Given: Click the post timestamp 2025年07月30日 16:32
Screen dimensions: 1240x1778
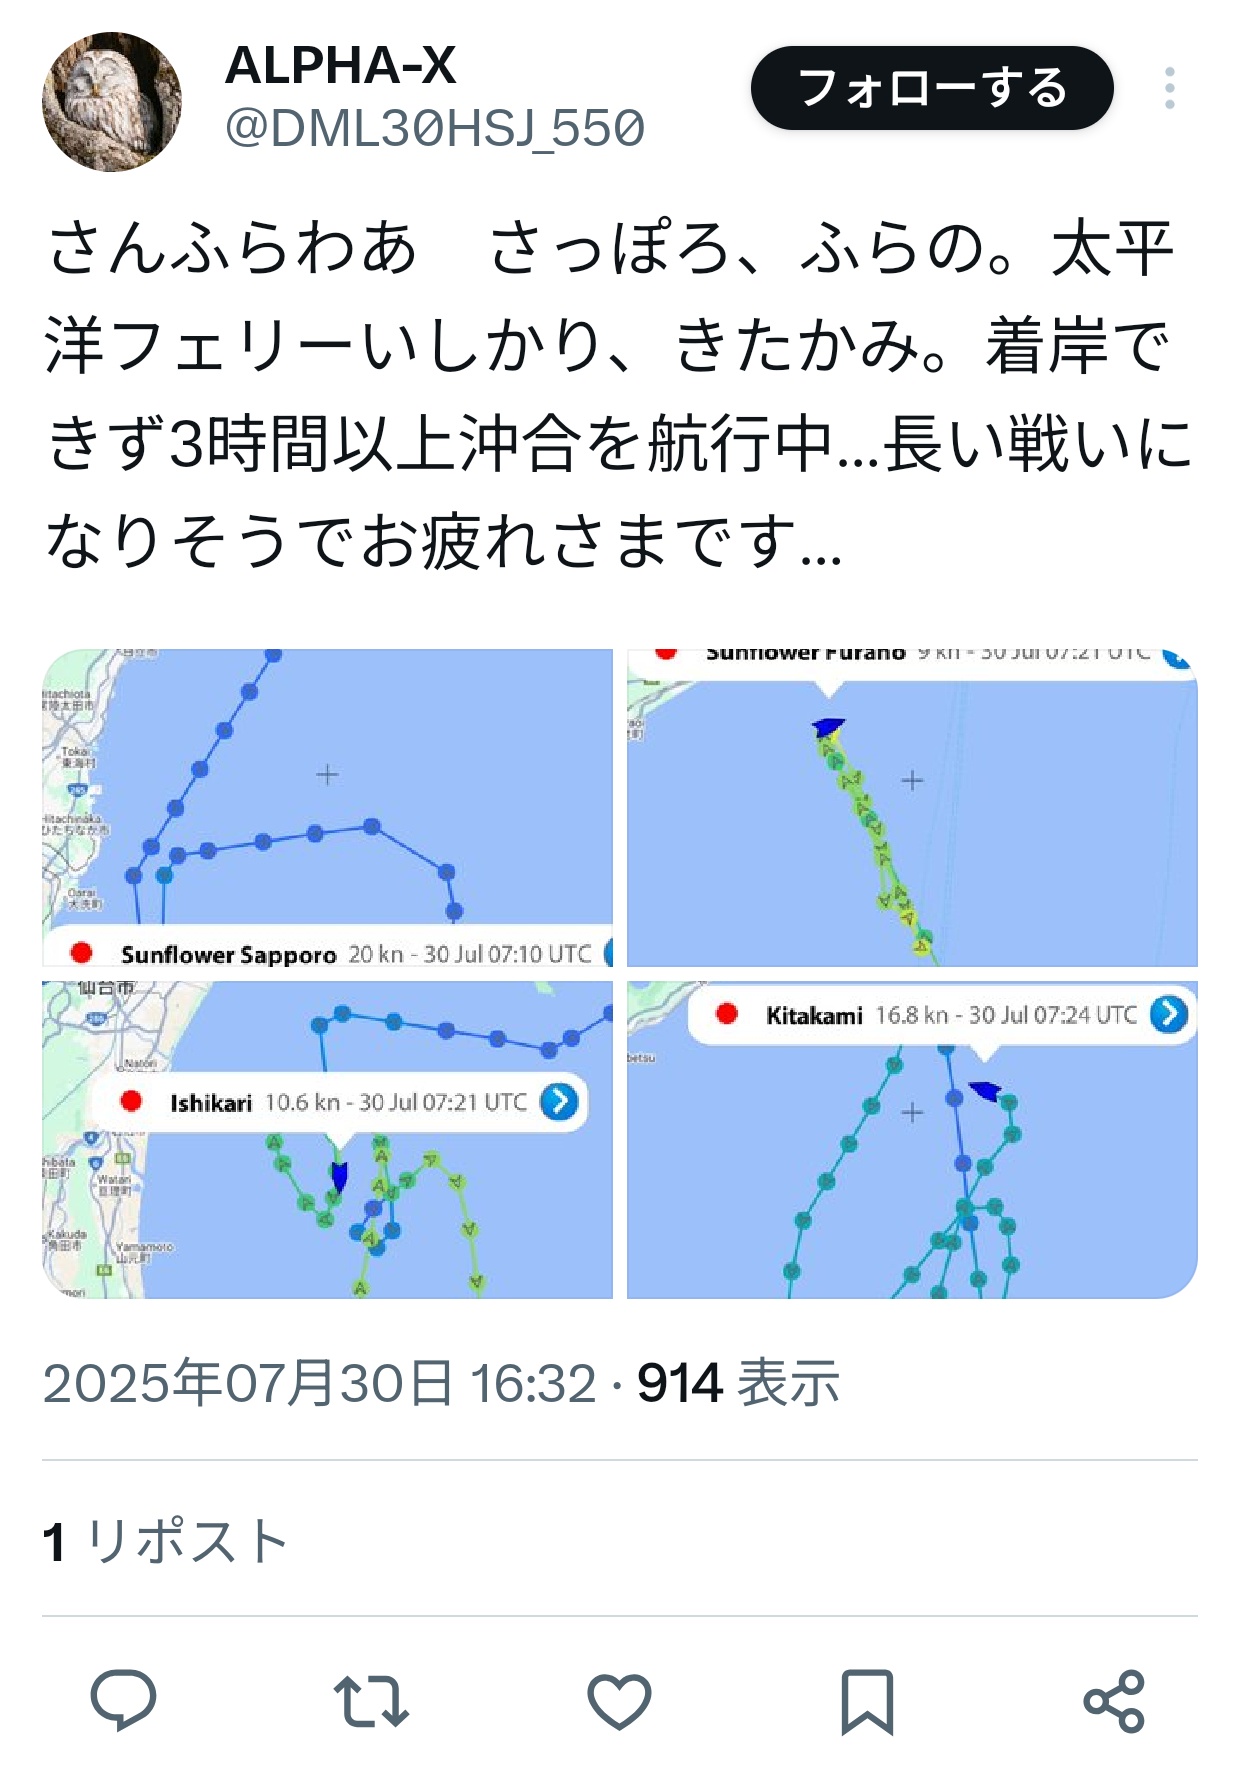Looking at the screenshot, I should pos(319,1383).
